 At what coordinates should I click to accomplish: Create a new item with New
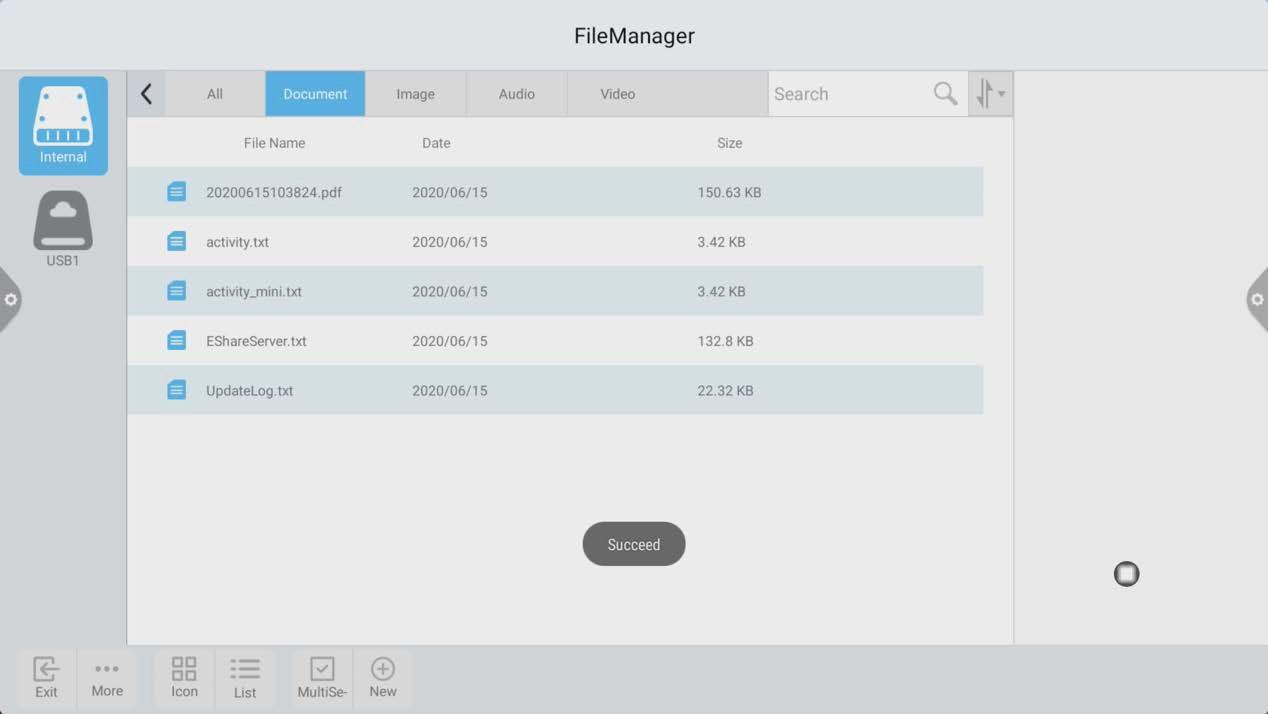383,677
